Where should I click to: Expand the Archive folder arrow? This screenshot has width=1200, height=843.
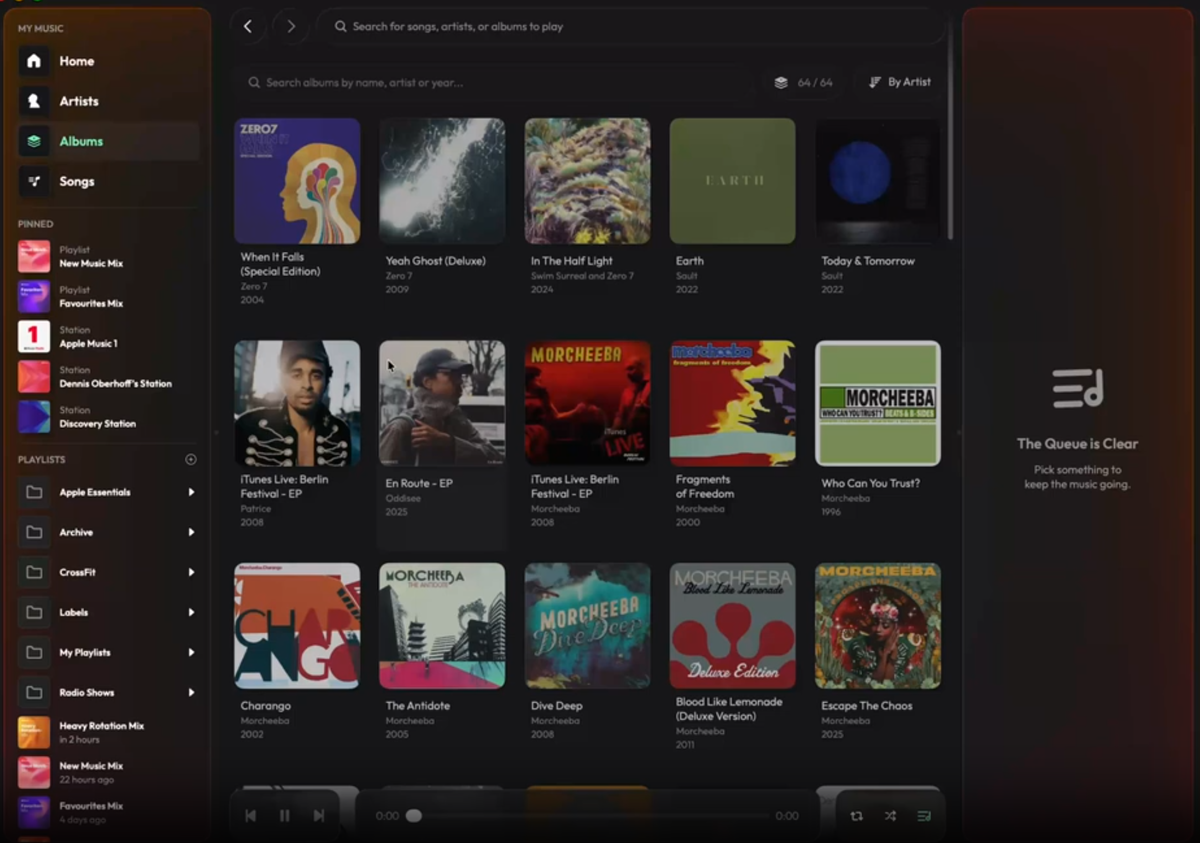[191, 532]
